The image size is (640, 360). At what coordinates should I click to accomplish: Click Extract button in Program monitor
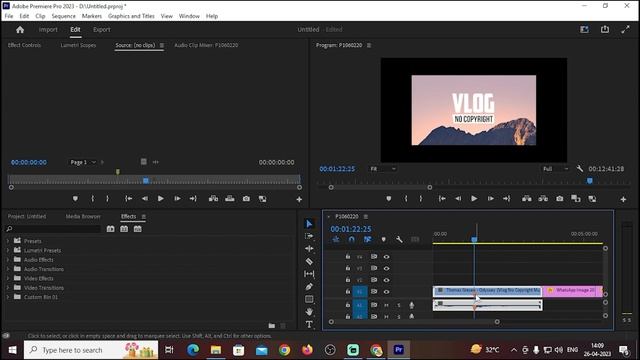543,199
